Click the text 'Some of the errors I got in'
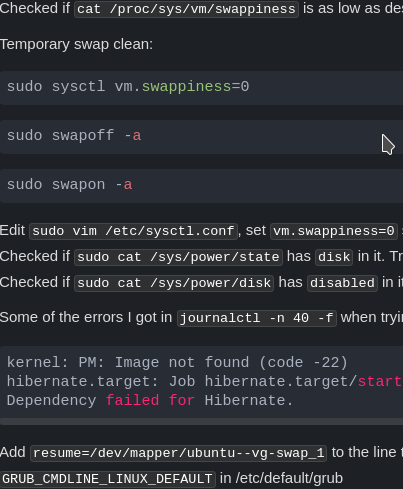Viewport: 403px width, 489px height. click(x=86, y=317)
